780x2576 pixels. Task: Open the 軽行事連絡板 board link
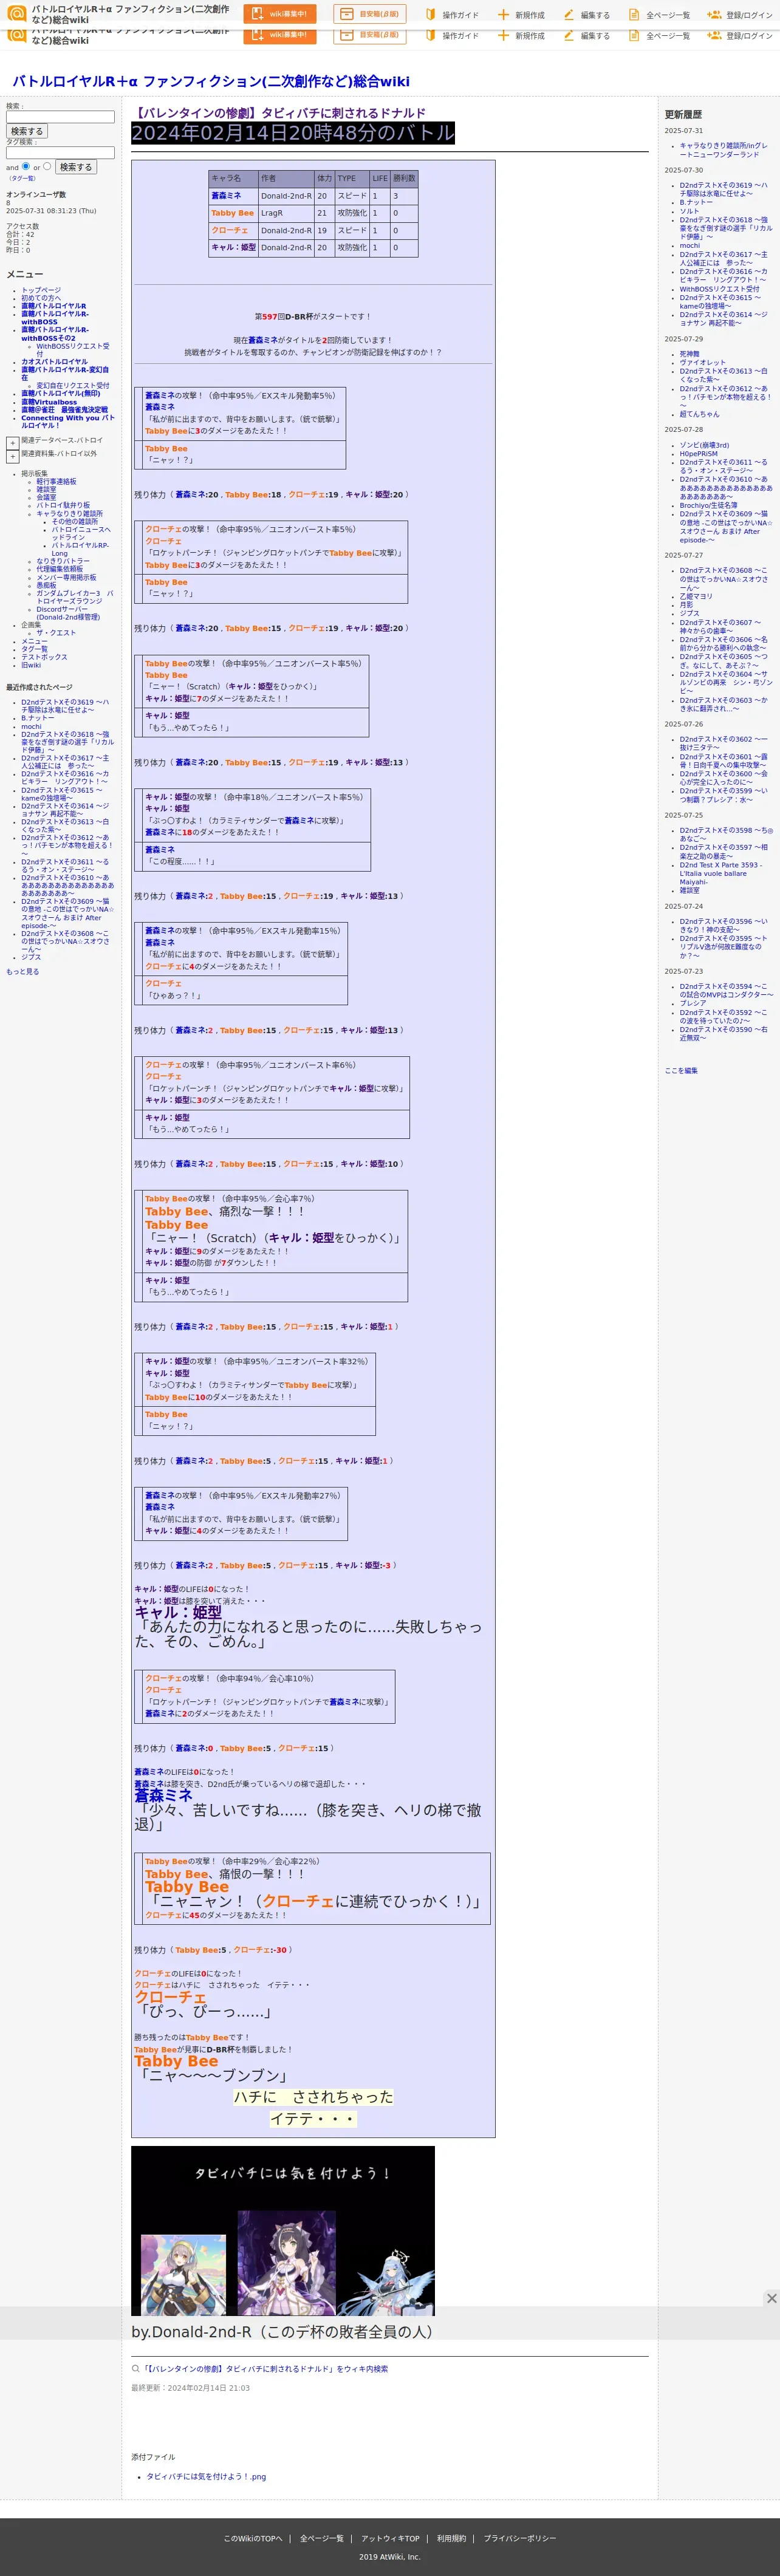coord(56,481)
